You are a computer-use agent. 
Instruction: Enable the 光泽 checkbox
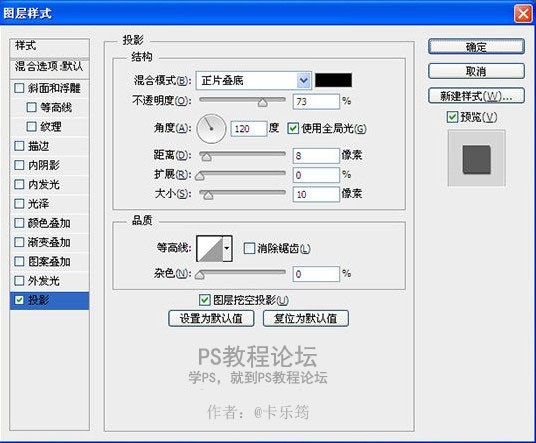19,204
